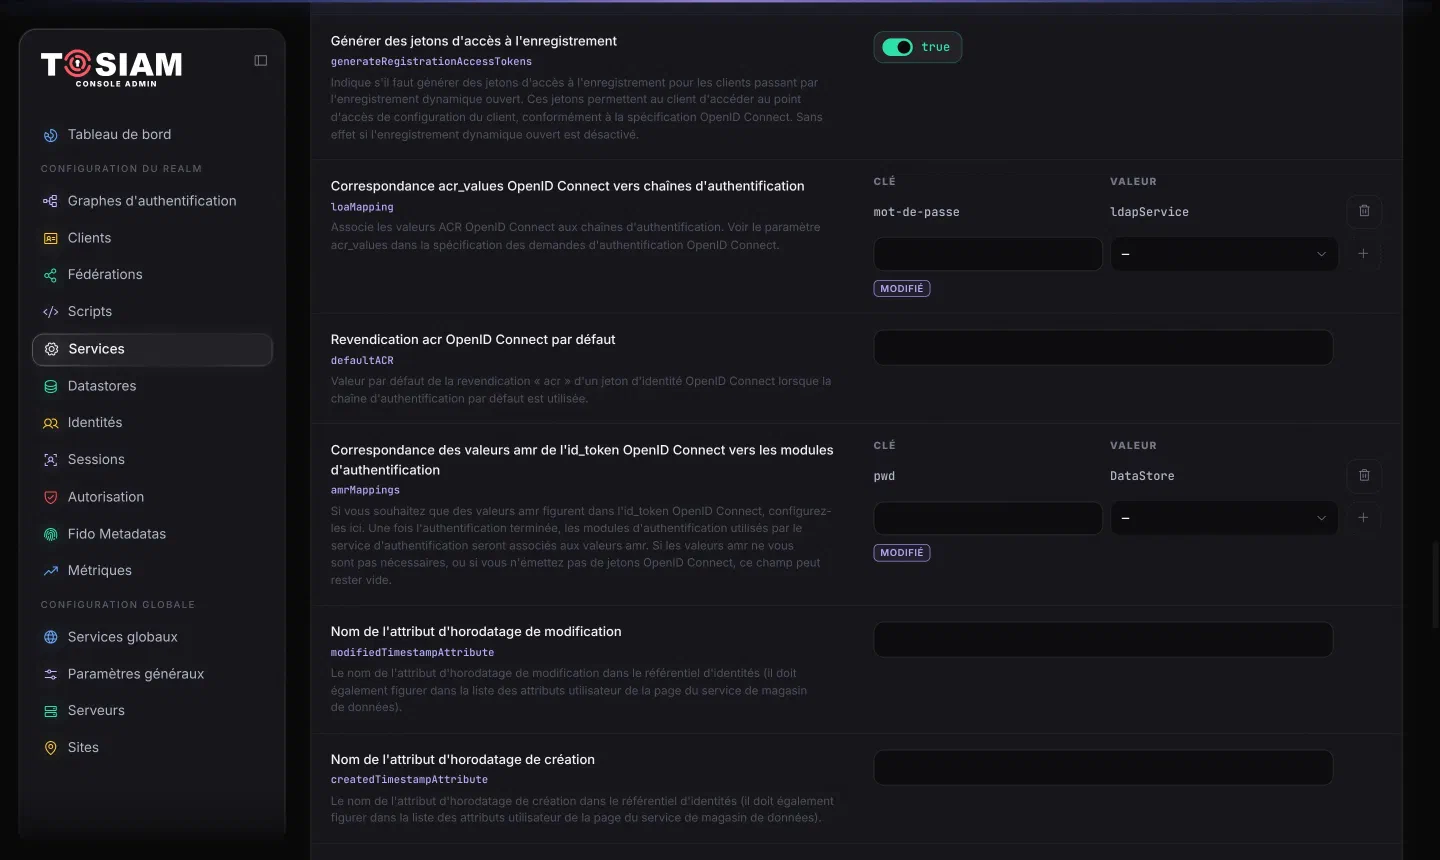Click the Métriques chart icon
Image resolution: width=1440 pixels, height=860 pixels.
pos(51,571)
